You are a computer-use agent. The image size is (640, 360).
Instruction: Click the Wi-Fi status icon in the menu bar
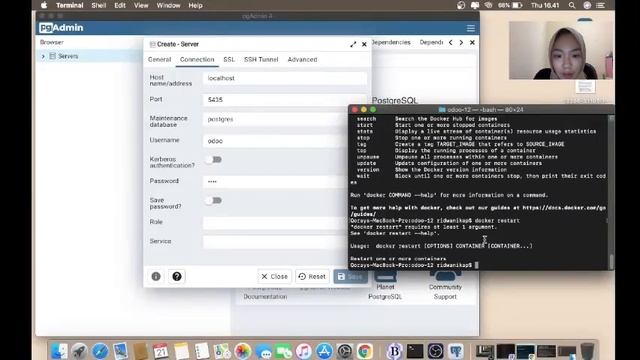click(488, 5)
